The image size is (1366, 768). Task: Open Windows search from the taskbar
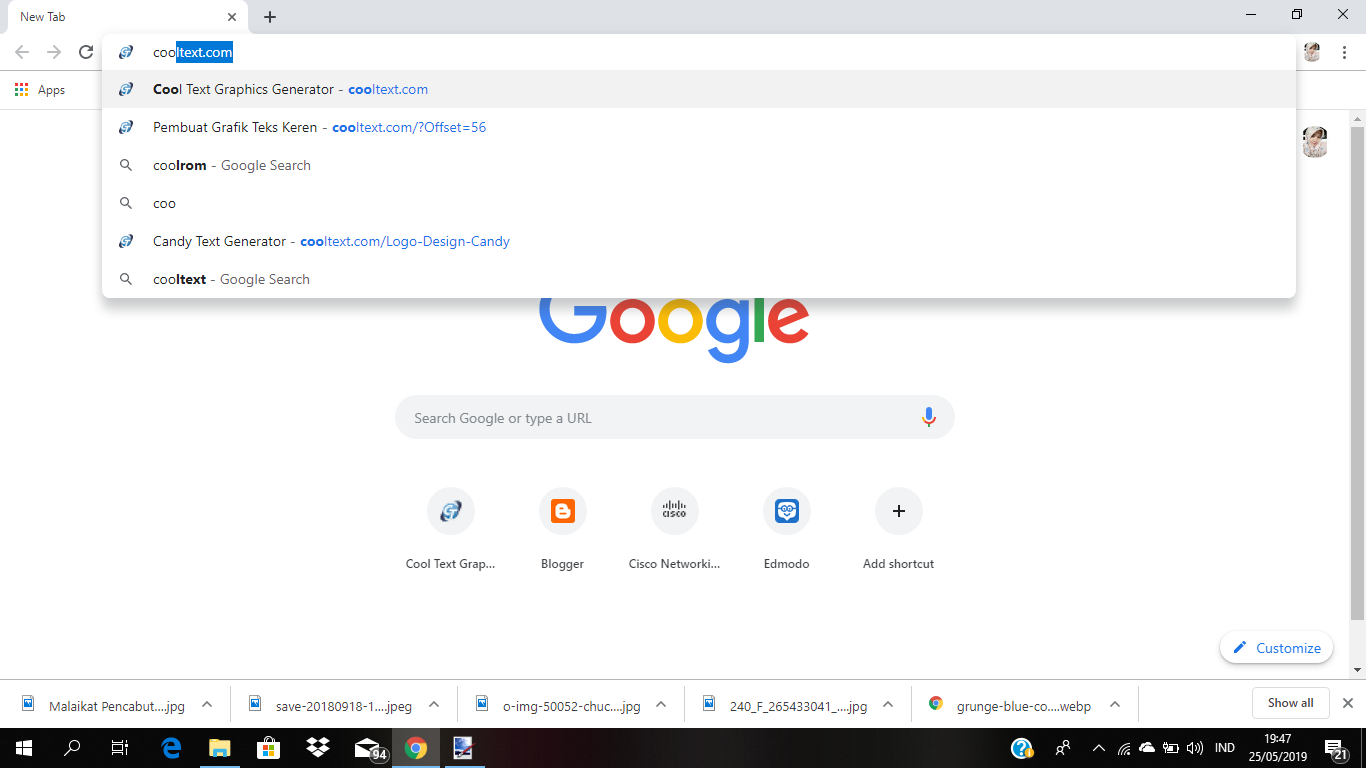72,748
